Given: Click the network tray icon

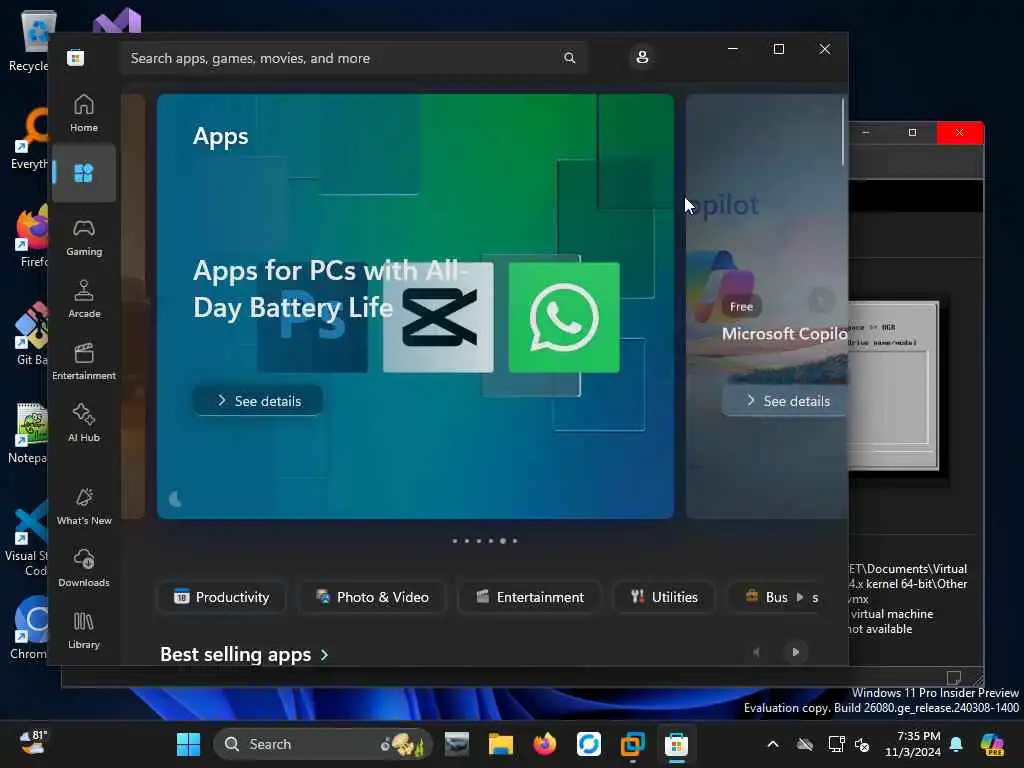Looking at the screenshot, I should pos(836,744).
